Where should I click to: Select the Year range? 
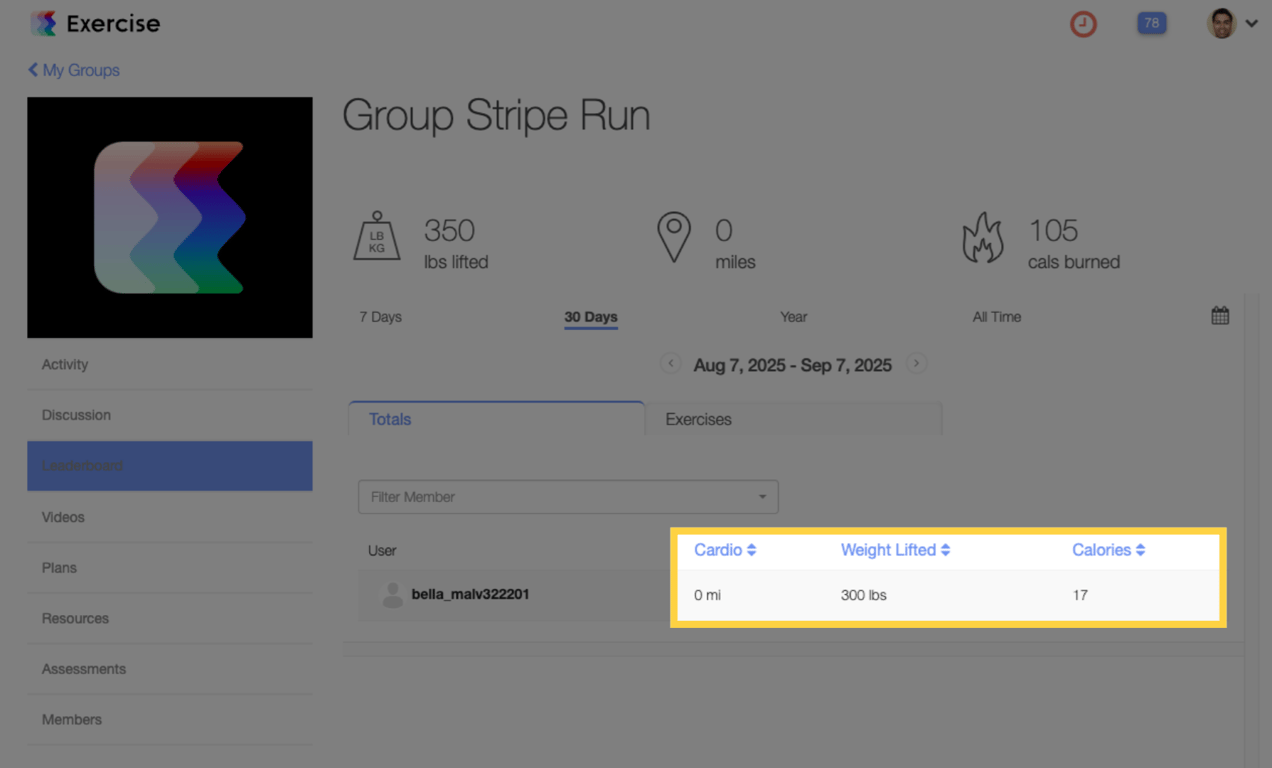tap(793, 317)
